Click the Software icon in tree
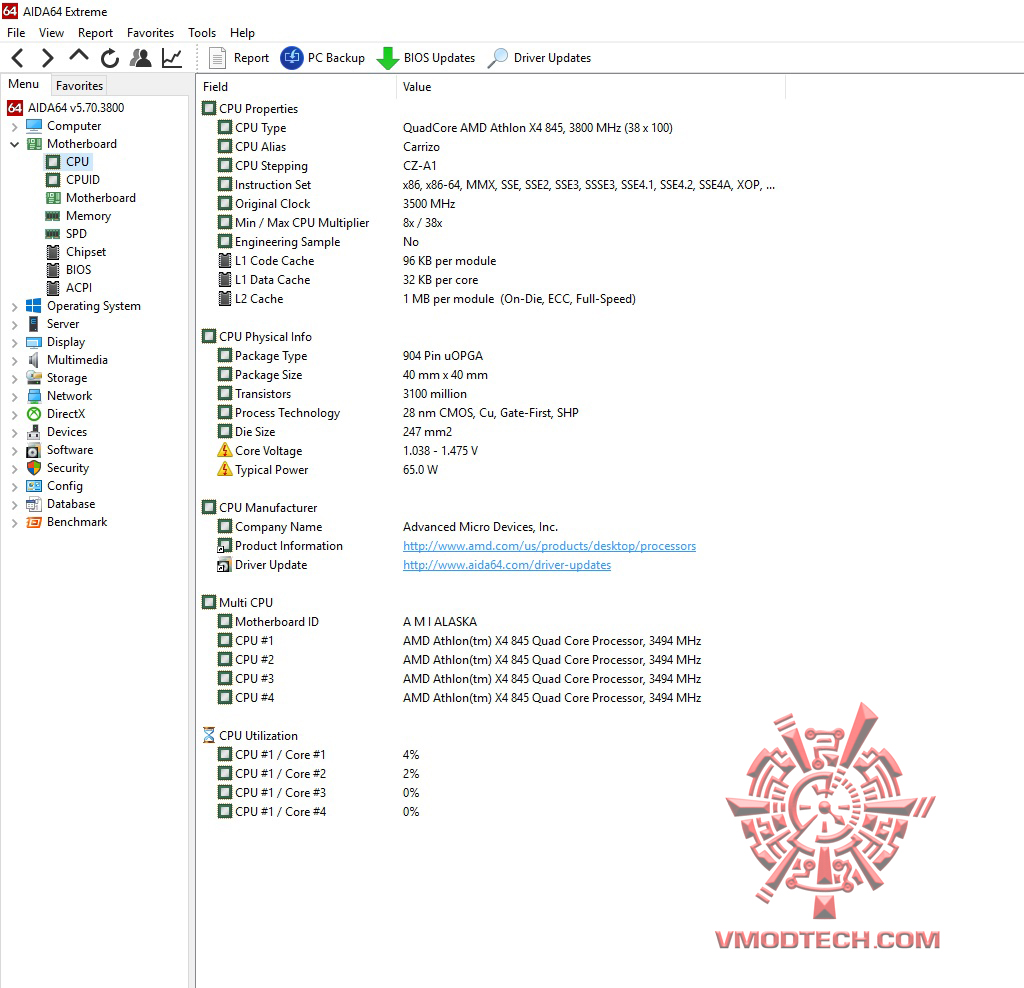The height and width of the screenshot is (988, 1024). (x=34, y=450)
